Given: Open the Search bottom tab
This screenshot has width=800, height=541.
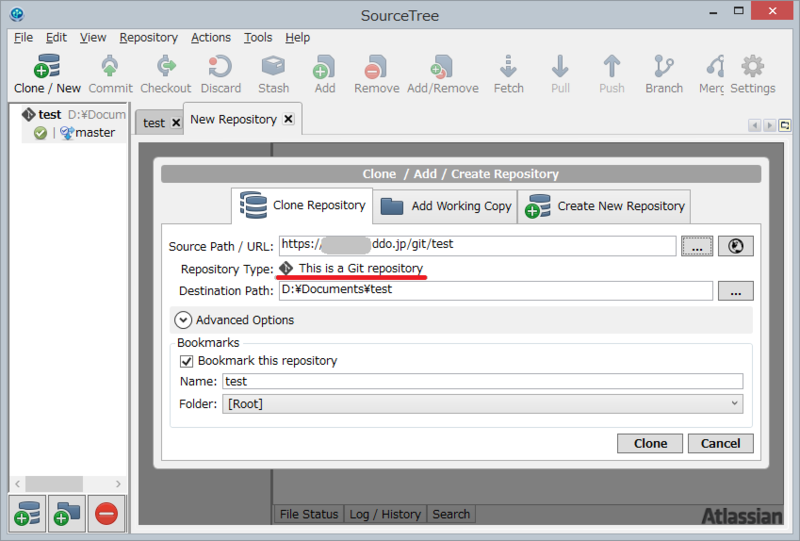Looking at the screenshot, I should (451, 514).
